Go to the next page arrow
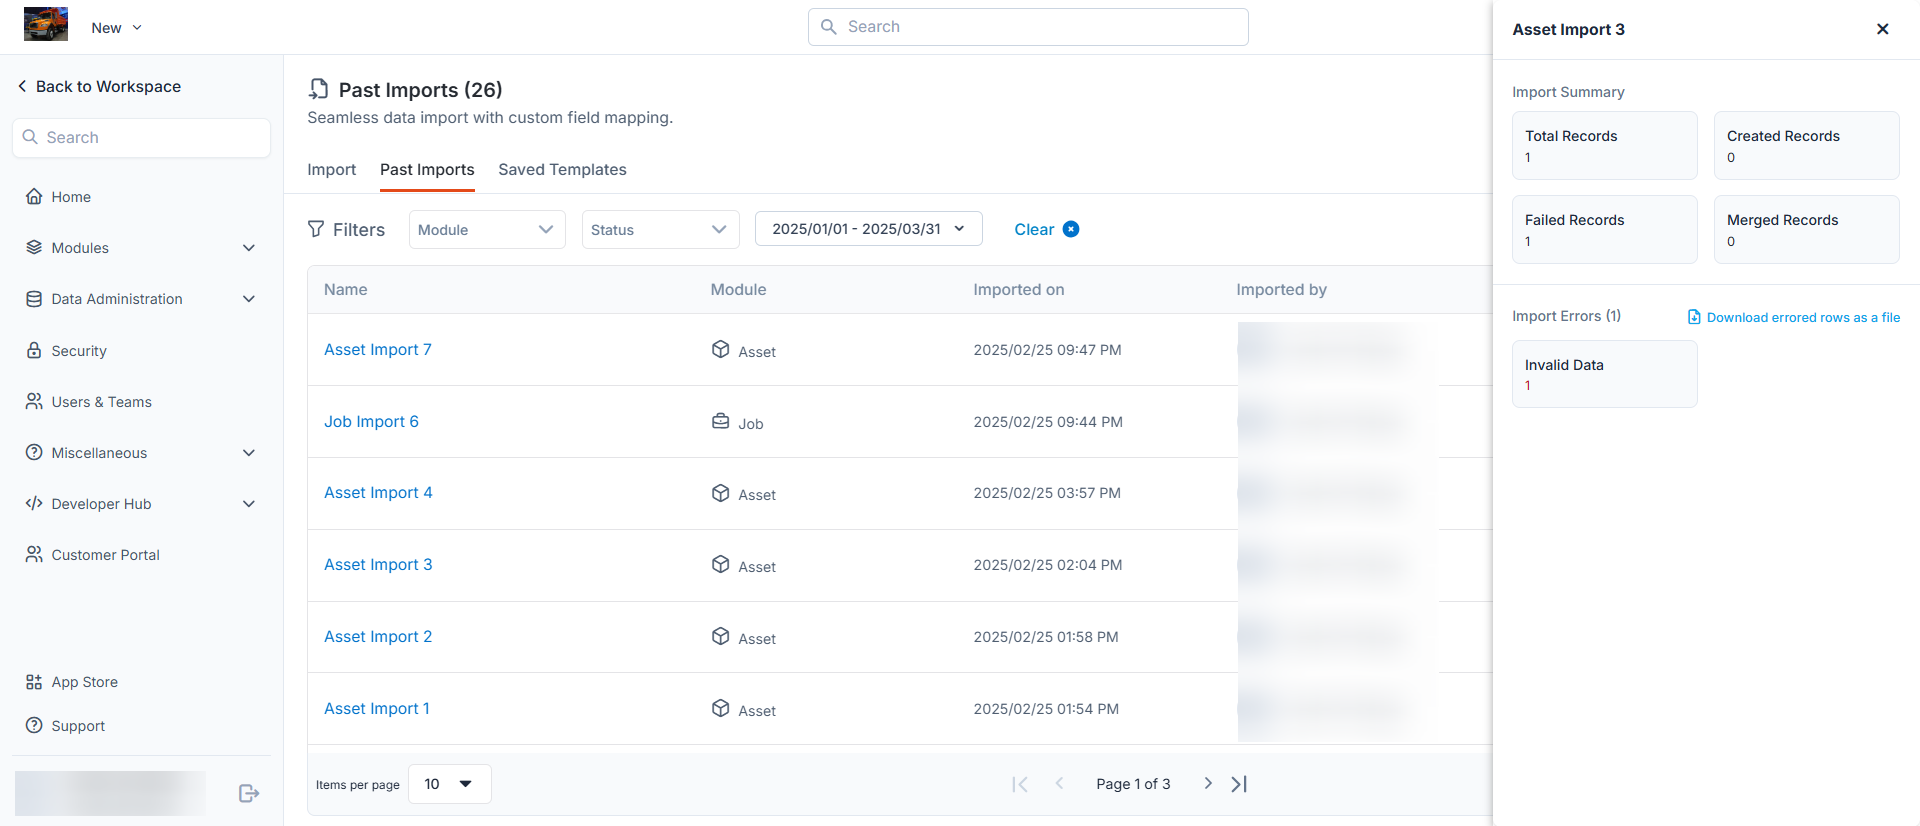 click(1208, 784)
